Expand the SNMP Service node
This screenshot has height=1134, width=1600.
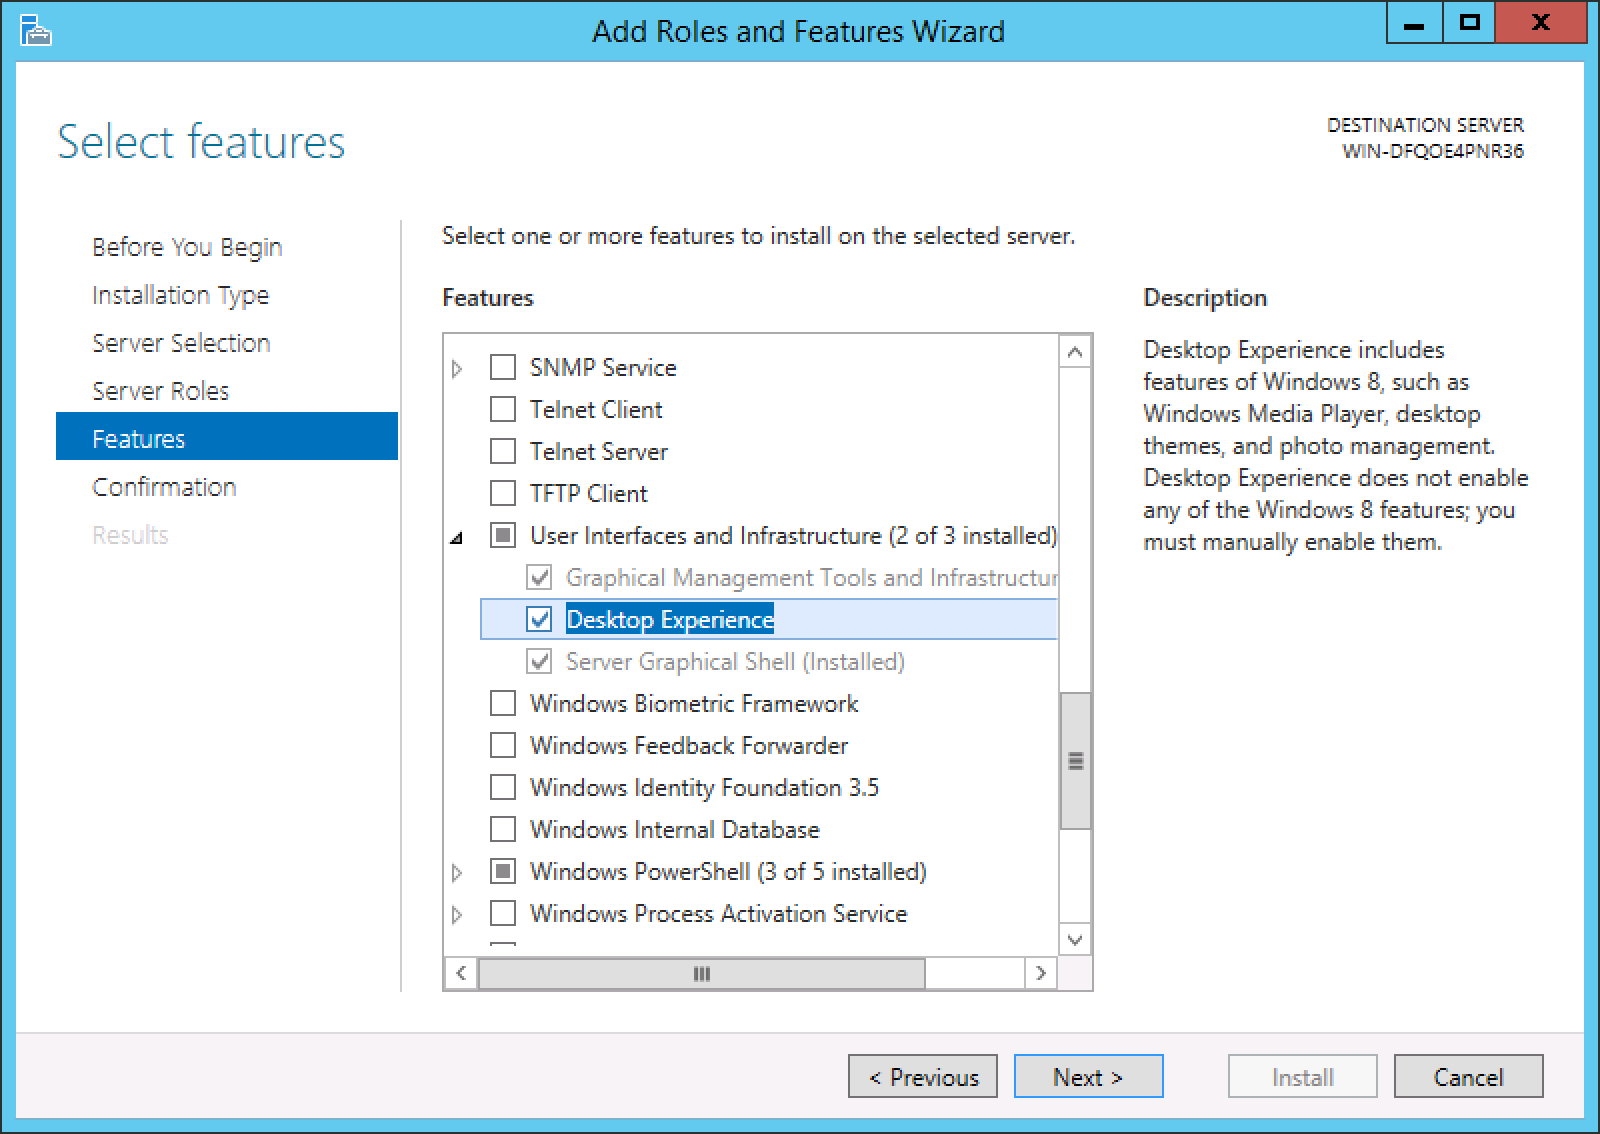coord(457,369)
